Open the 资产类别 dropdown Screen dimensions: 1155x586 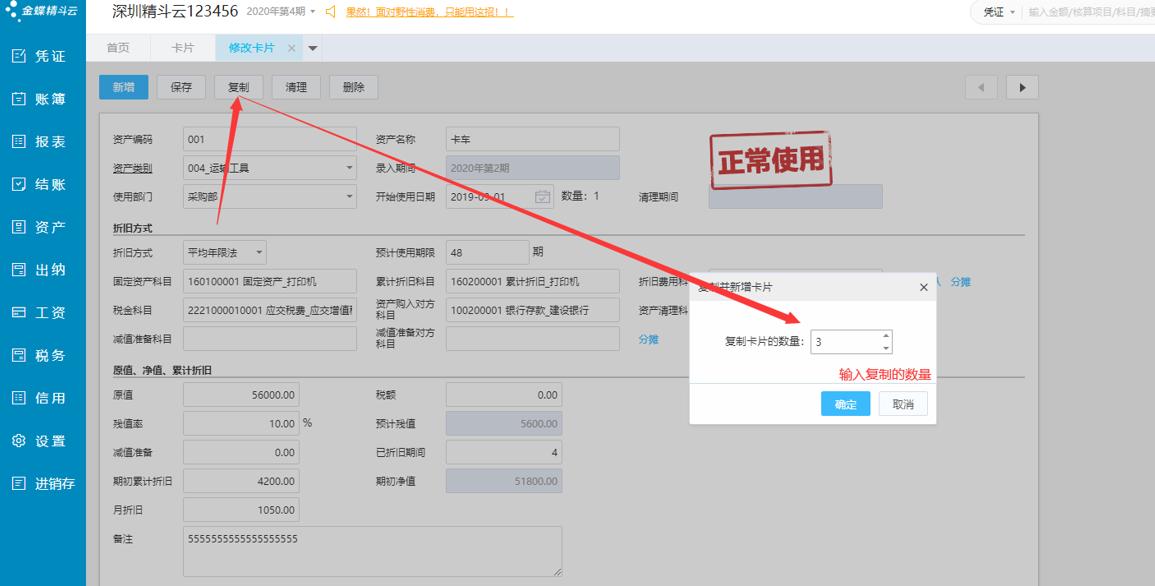348,167
